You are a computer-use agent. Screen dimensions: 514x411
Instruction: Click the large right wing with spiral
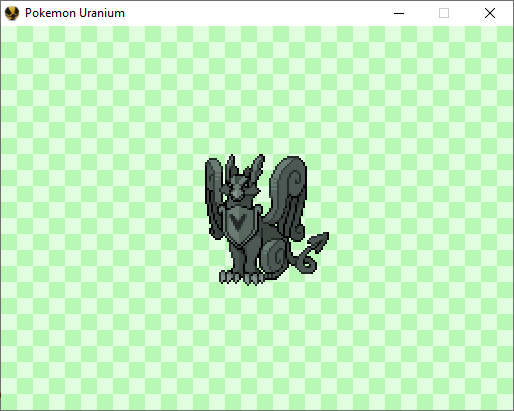(288, 198)
